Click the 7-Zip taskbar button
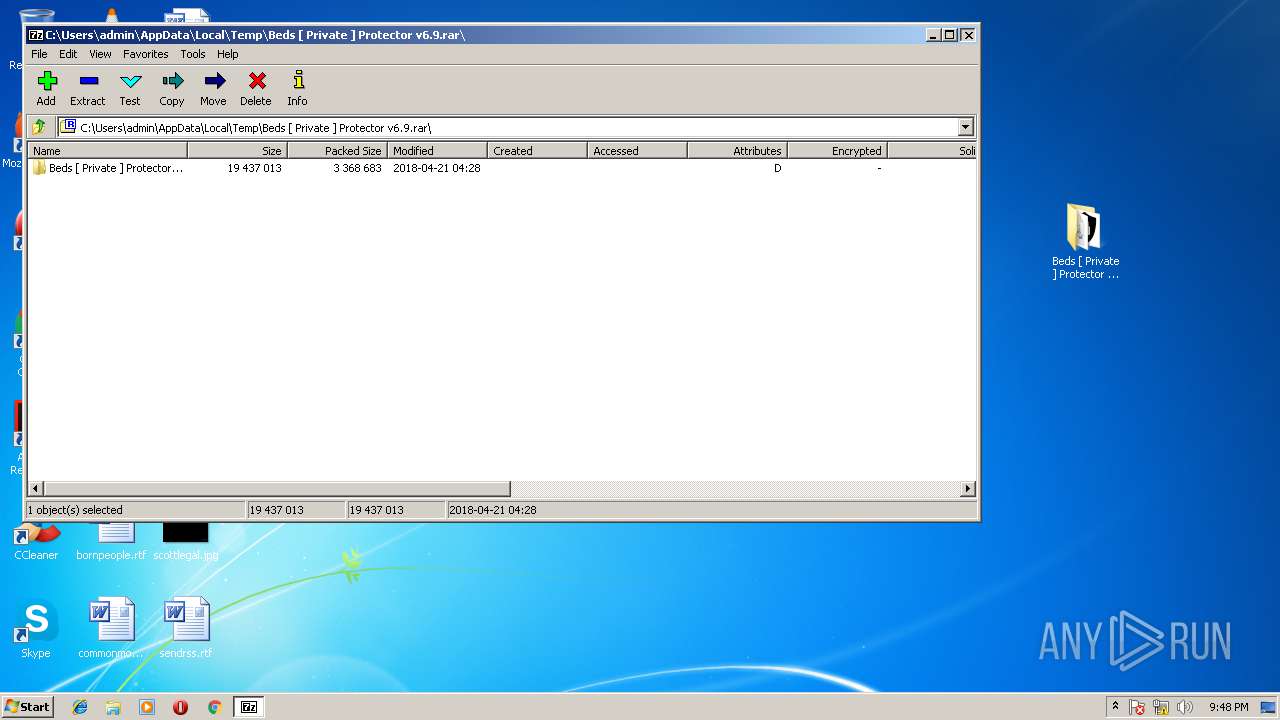1280x720 pixels. point(249,707)
